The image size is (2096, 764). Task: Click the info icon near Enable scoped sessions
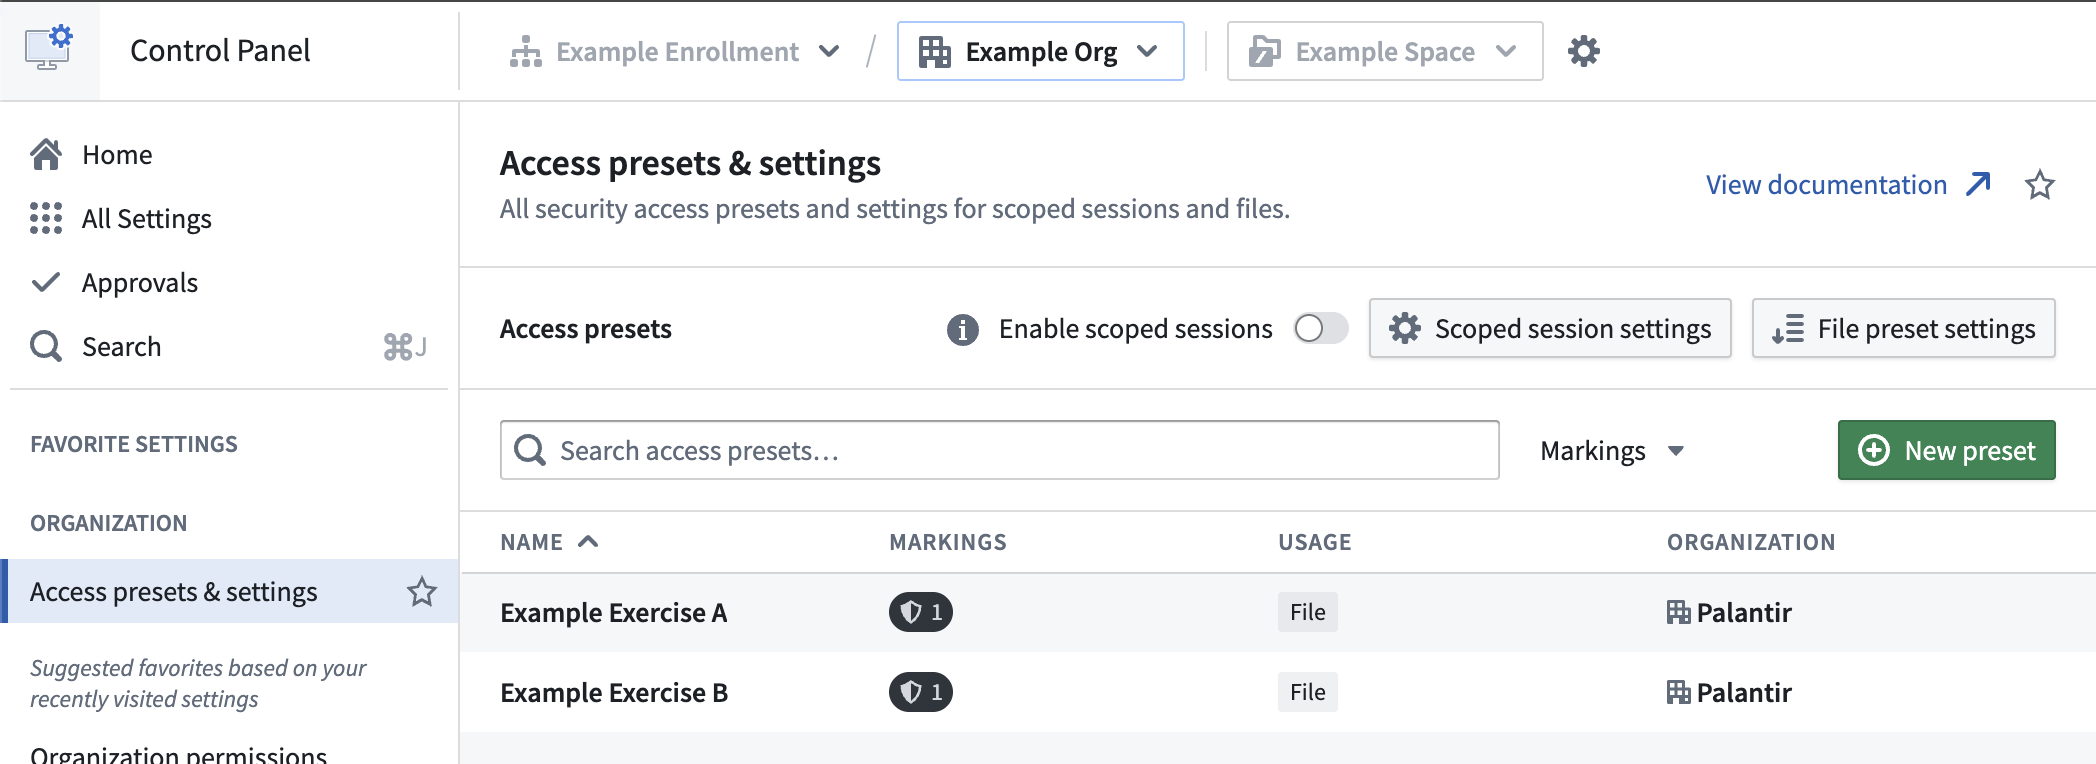point(961,329)
